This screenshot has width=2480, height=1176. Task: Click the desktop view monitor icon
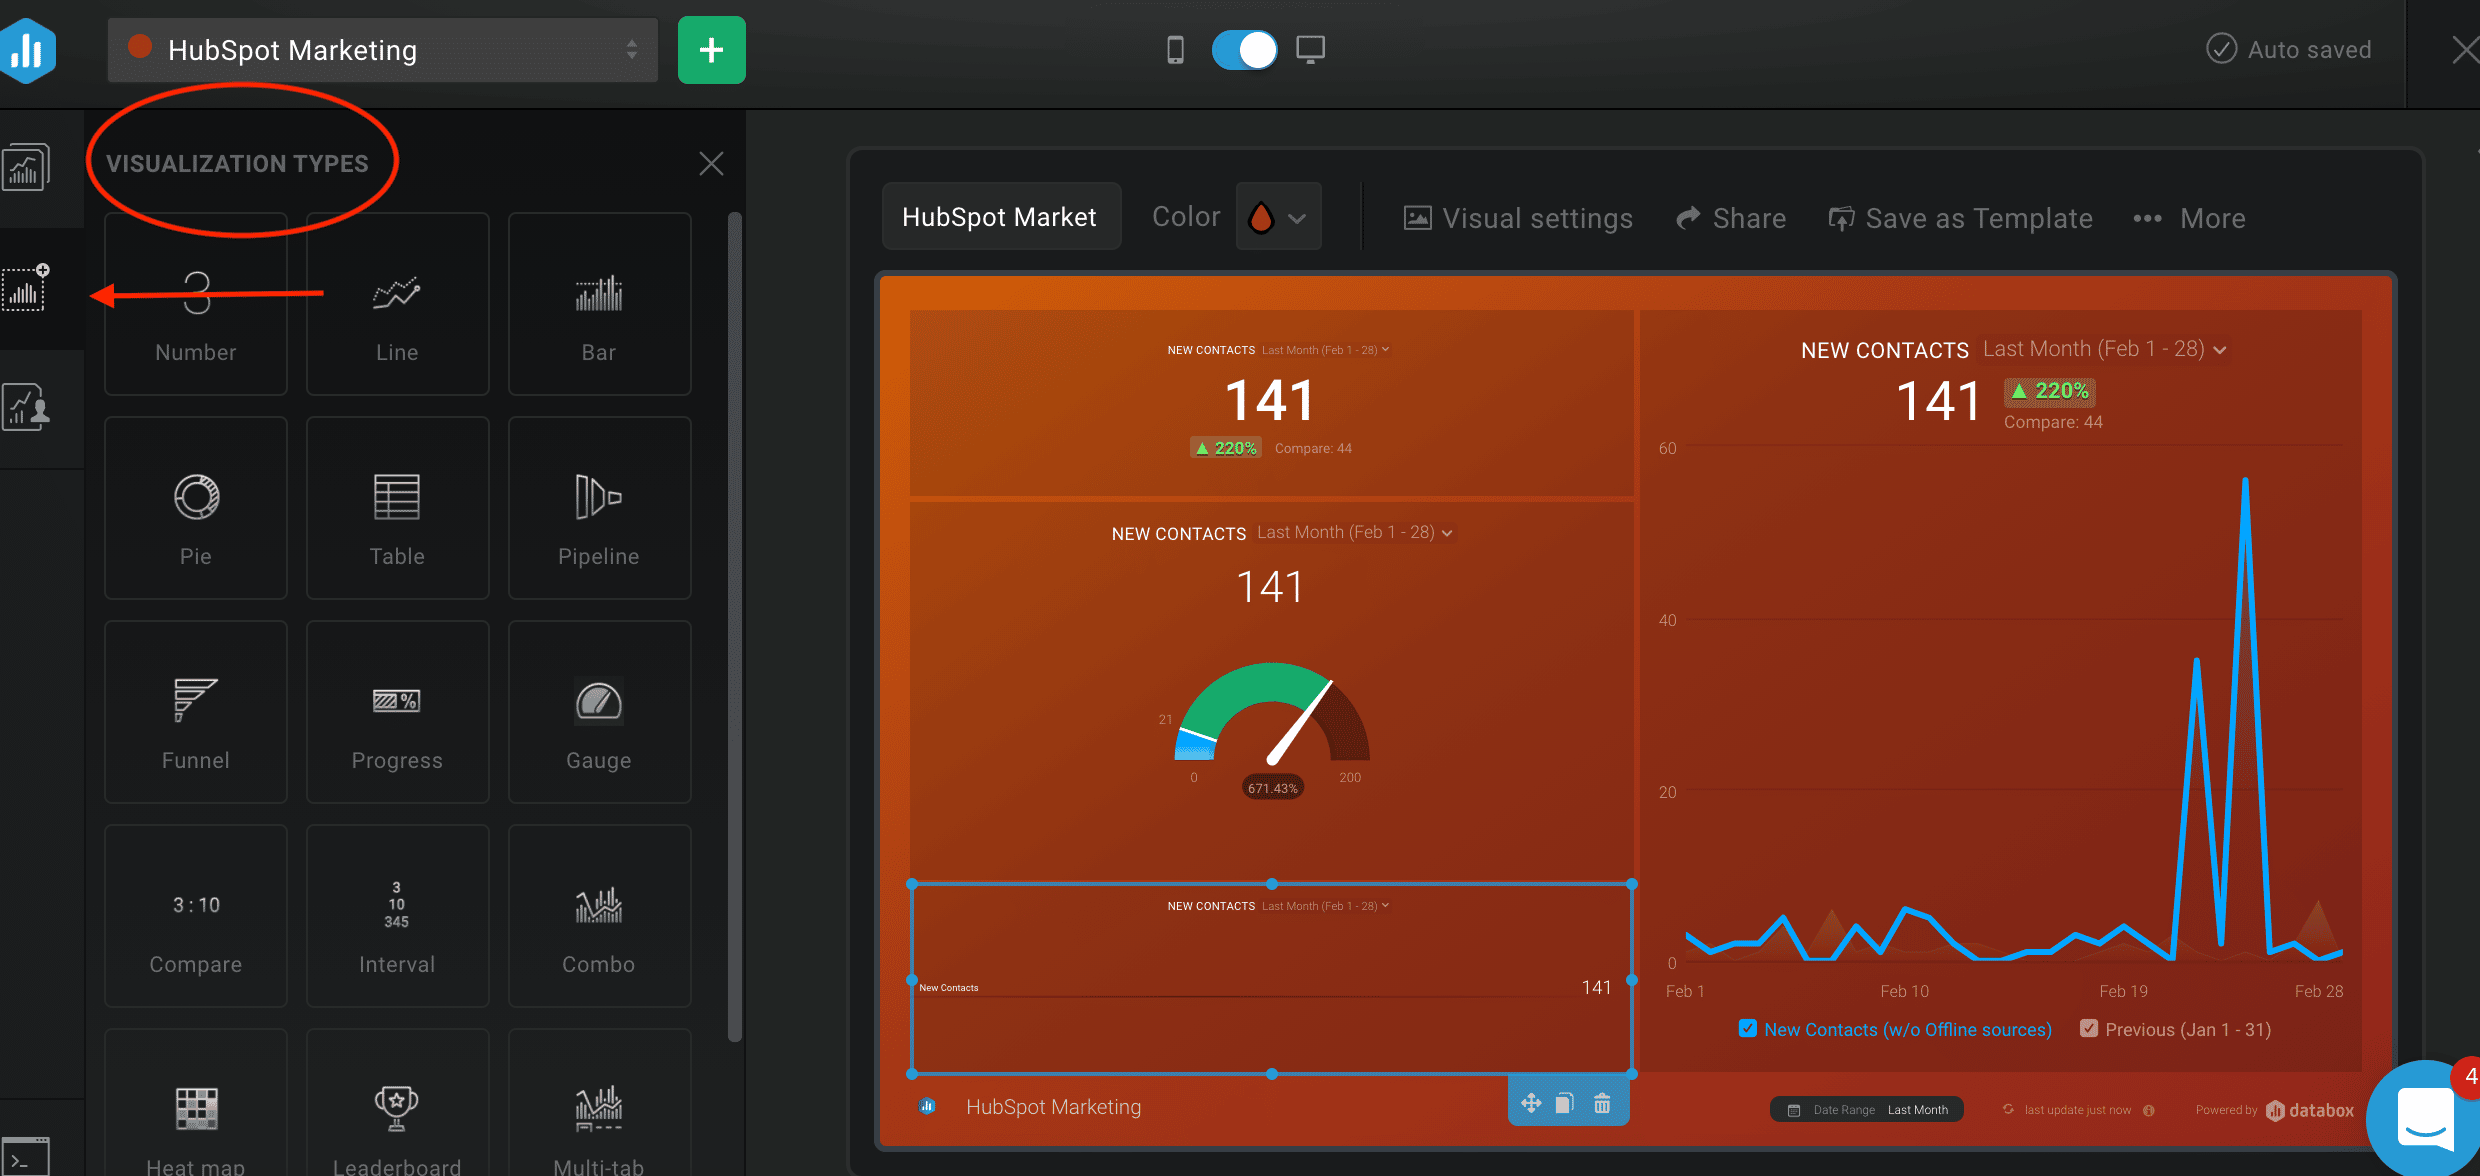coord(1310,50)
